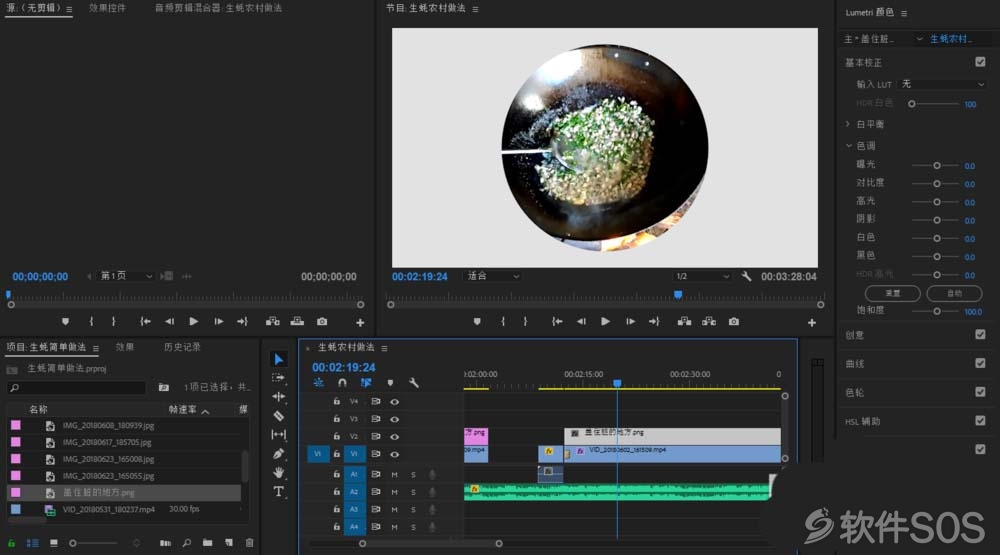The image size is (1000, 555).
Task: Export frame camera icon in Source Monitor
Action: click(322, 322)
